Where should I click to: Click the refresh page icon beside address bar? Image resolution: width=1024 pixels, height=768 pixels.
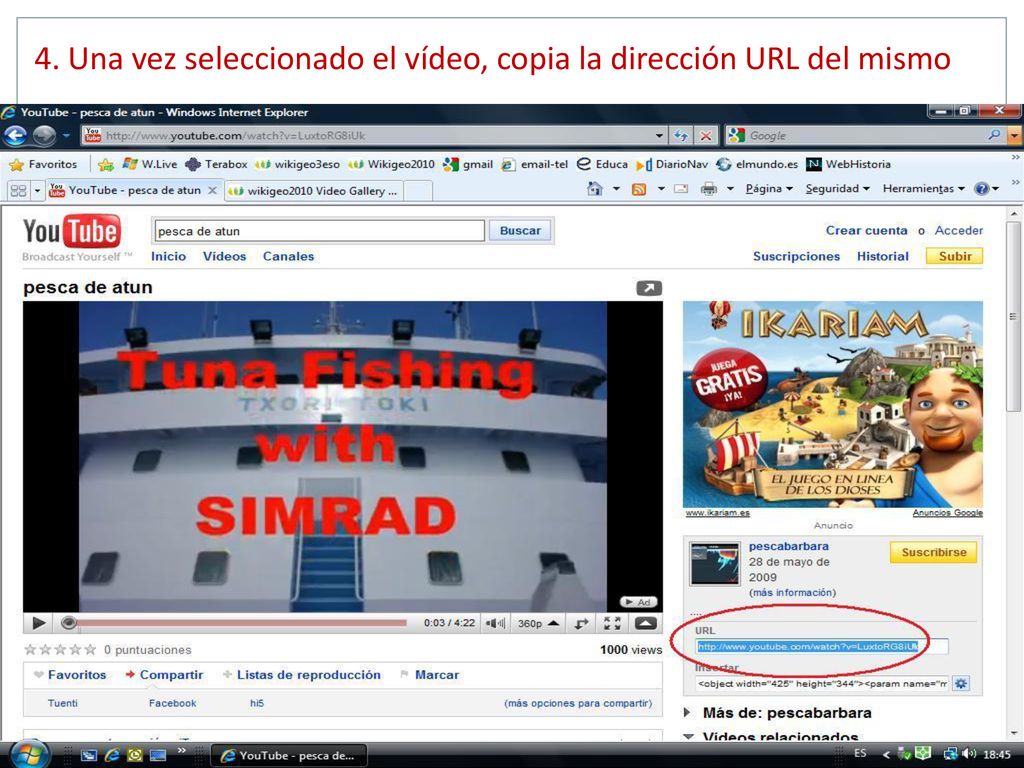point(681,136)
